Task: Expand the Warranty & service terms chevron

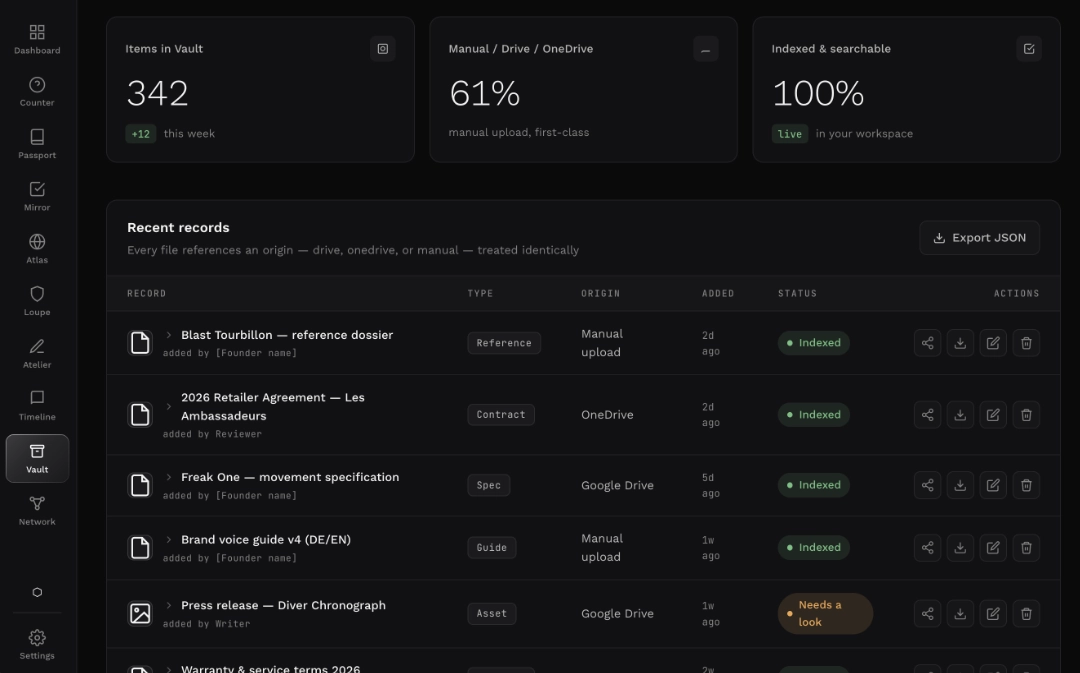Action: click(169, 668)
